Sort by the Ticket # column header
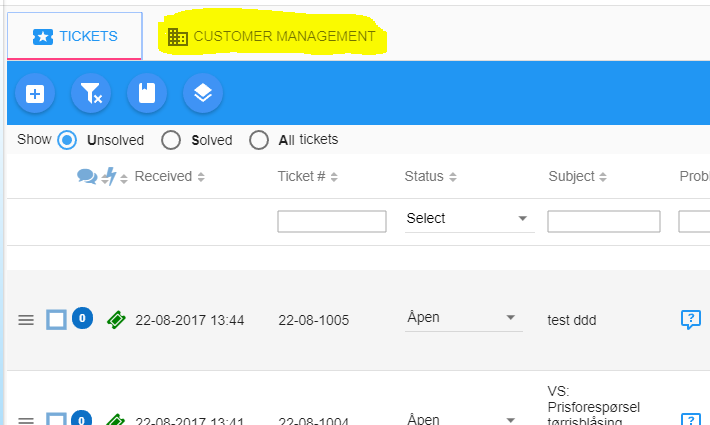710x425 pixels. (301, 176)
